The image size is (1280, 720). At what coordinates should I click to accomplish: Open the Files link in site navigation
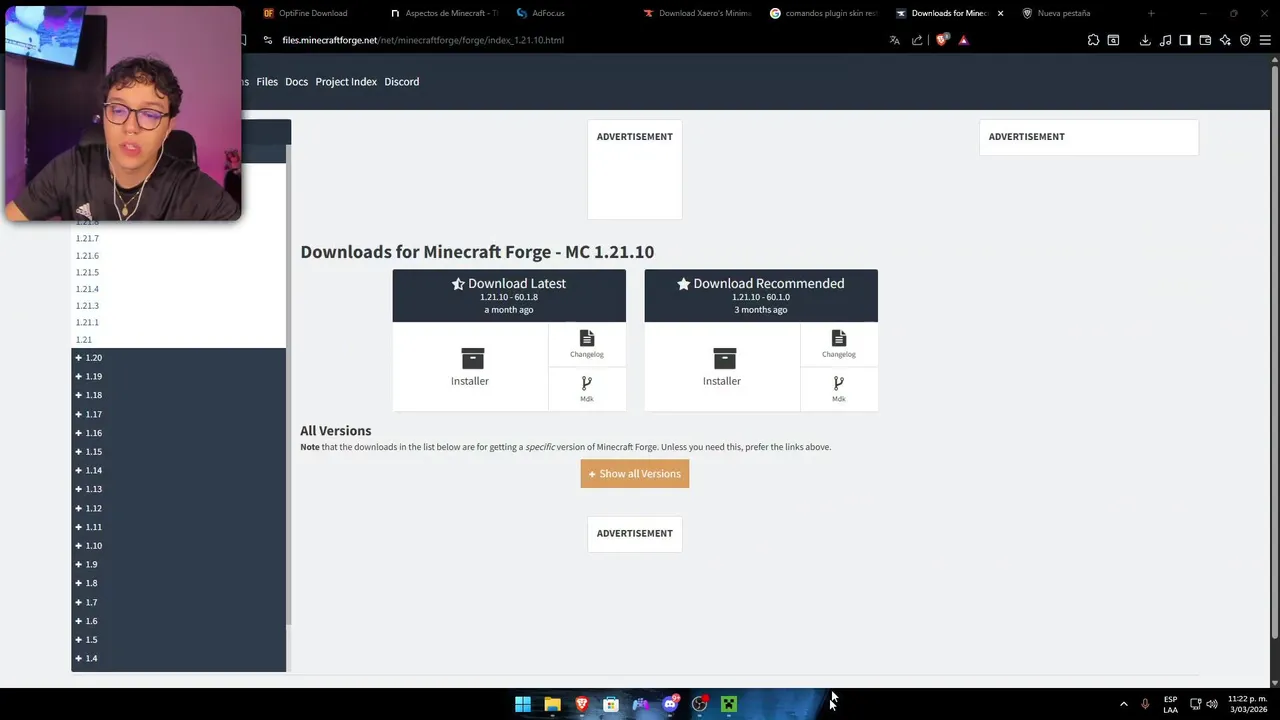pyautogui.click(x=267, y=82)
